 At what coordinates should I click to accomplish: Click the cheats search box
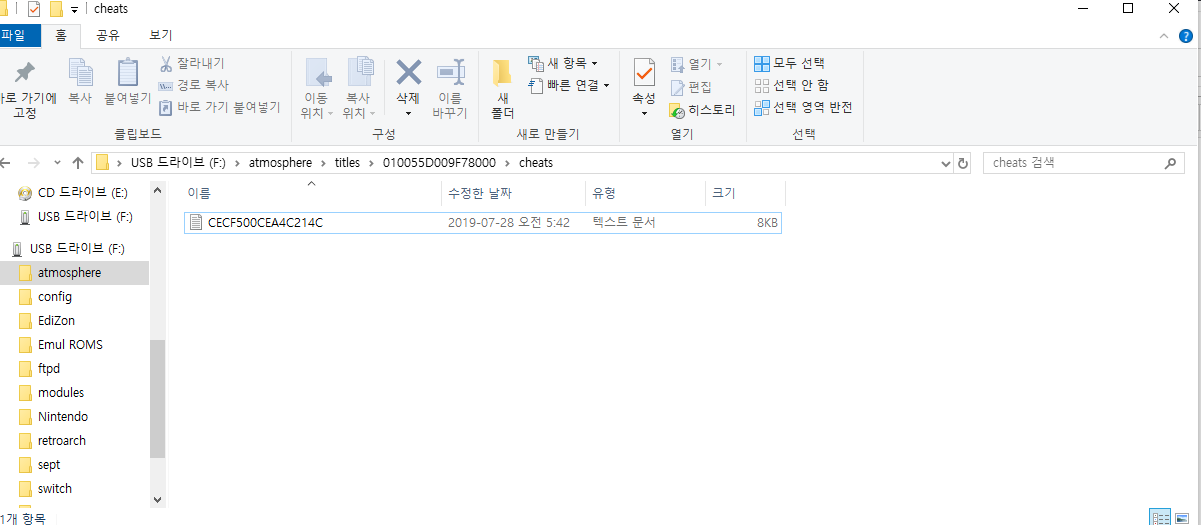[x=1084, y=163]
